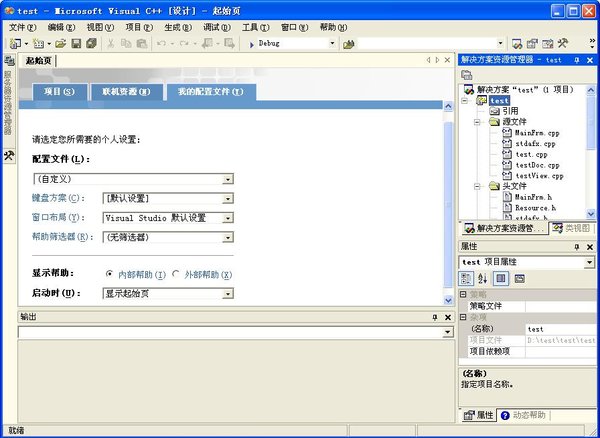Pin the Properties (属性) panel

(577, 247)
